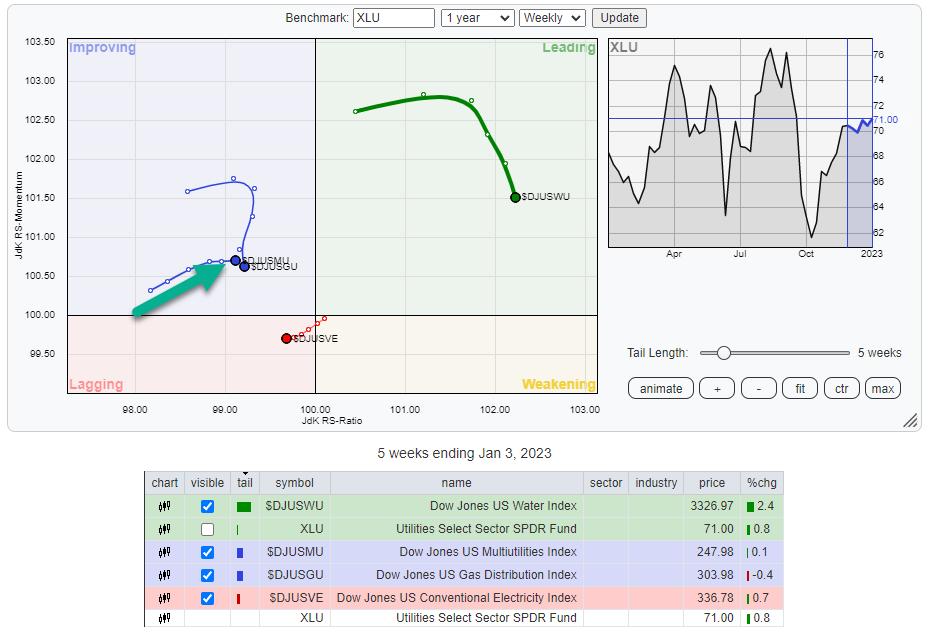Click the sort arrow above tail column

[x=245, y=473]
